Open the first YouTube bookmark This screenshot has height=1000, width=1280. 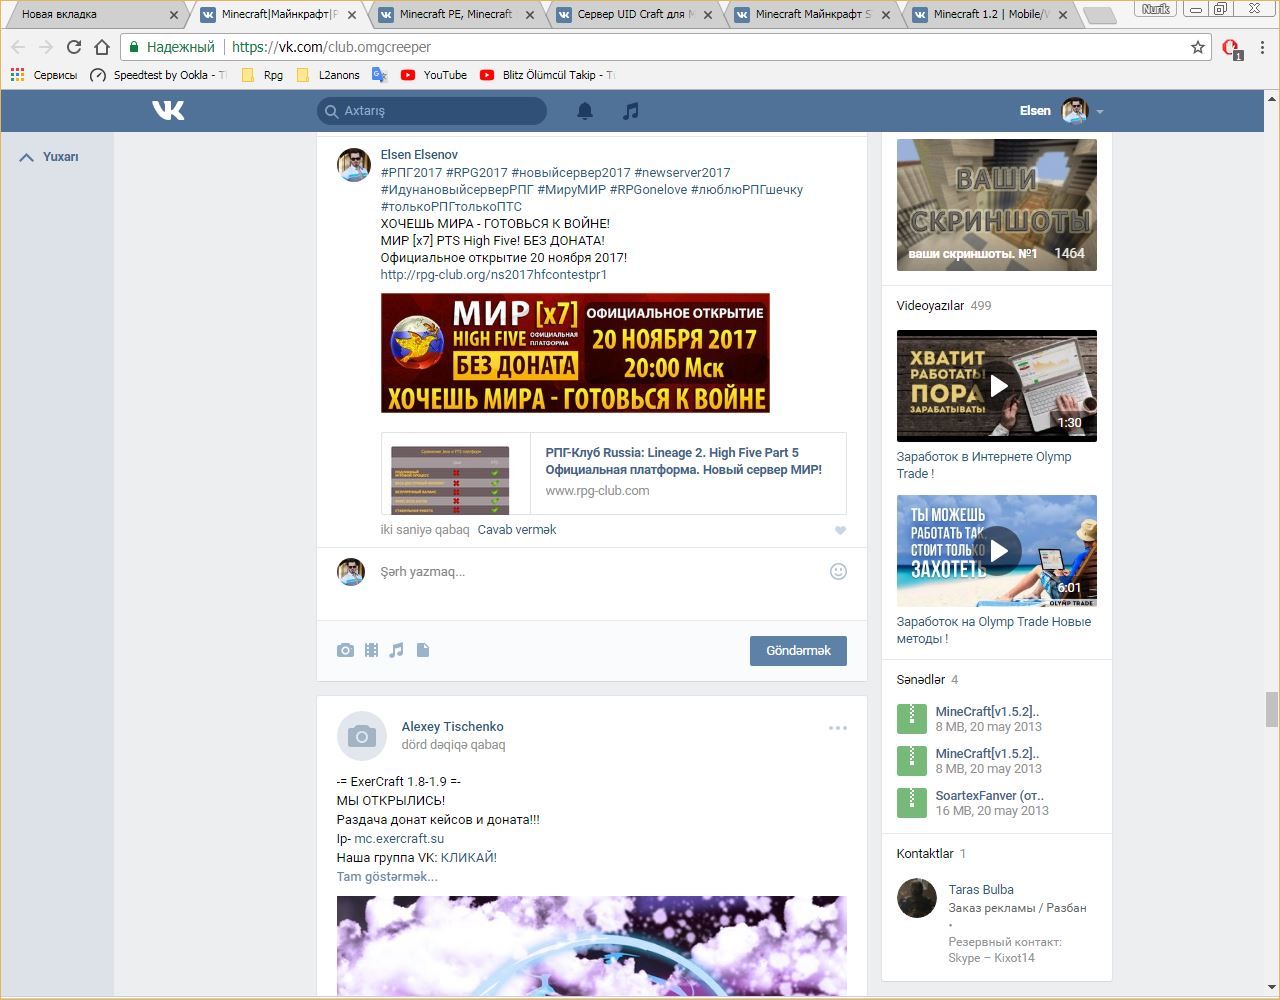pos(434,75)
